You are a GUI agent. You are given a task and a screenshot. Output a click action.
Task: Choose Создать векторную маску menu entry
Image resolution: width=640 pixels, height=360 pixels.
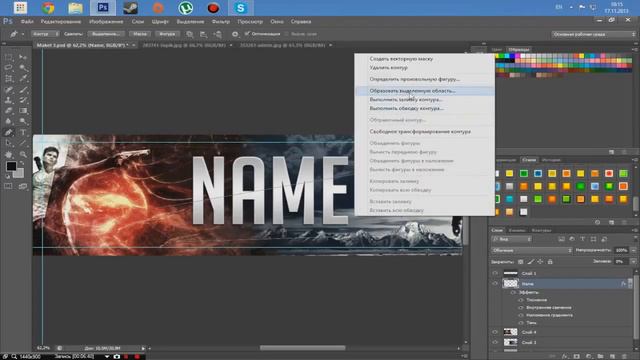[x=401, y=59]
